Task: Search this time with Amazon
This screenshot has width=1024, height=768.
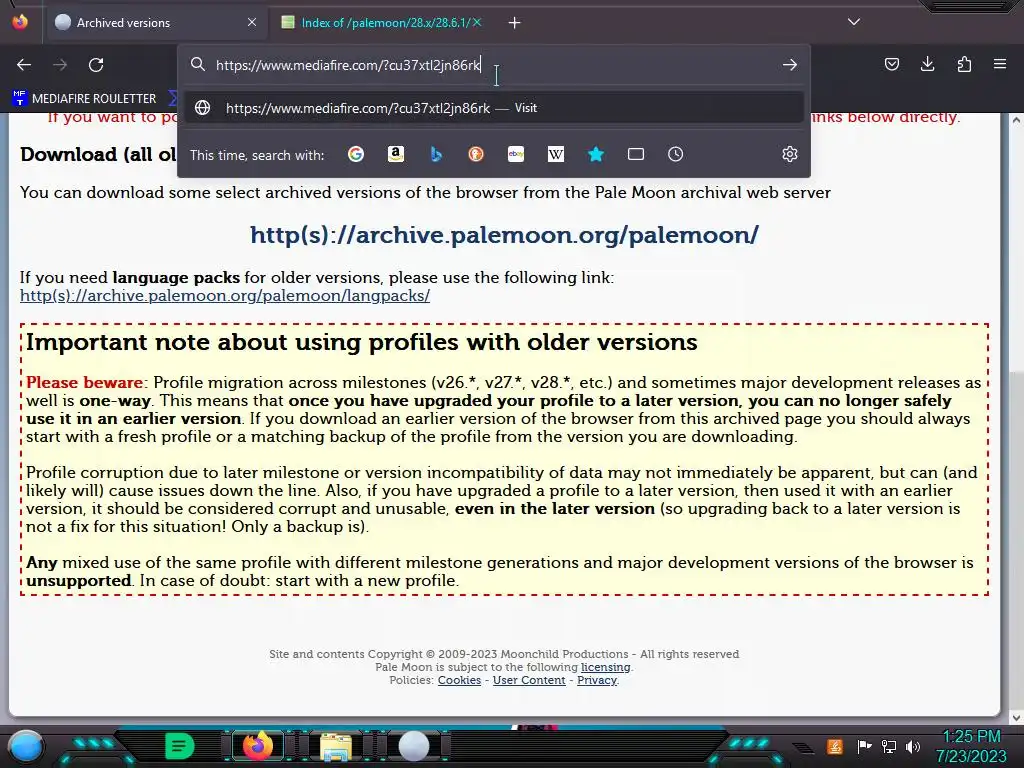Action: [396, 154]
